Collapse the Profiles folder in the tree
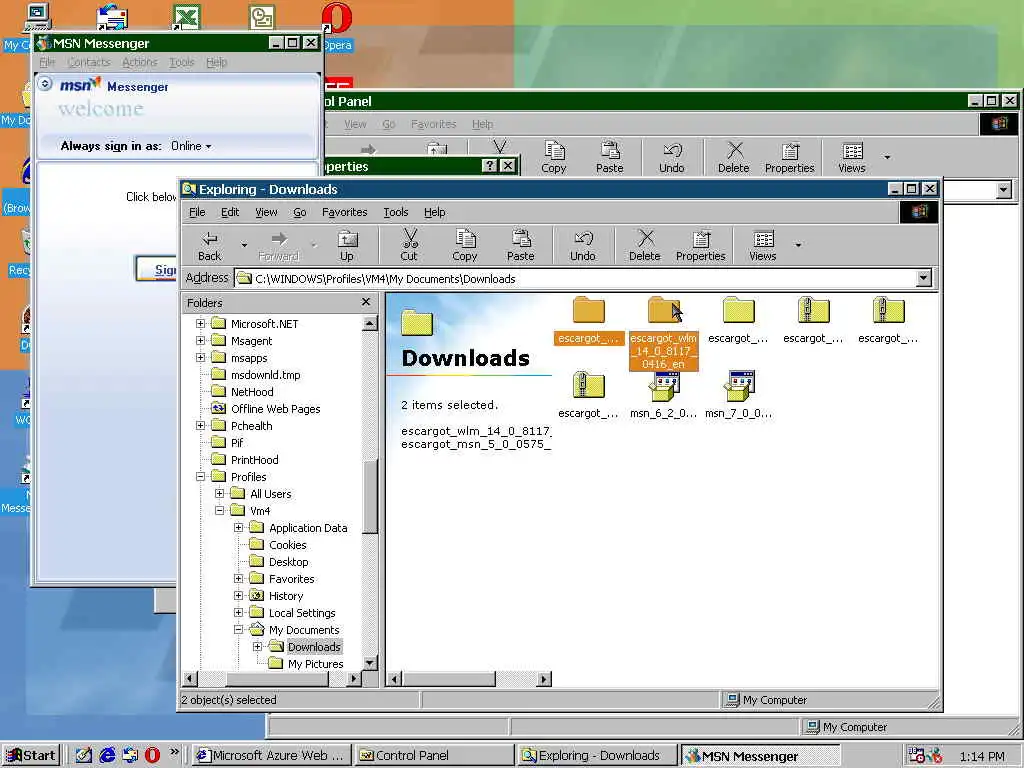 201,477
